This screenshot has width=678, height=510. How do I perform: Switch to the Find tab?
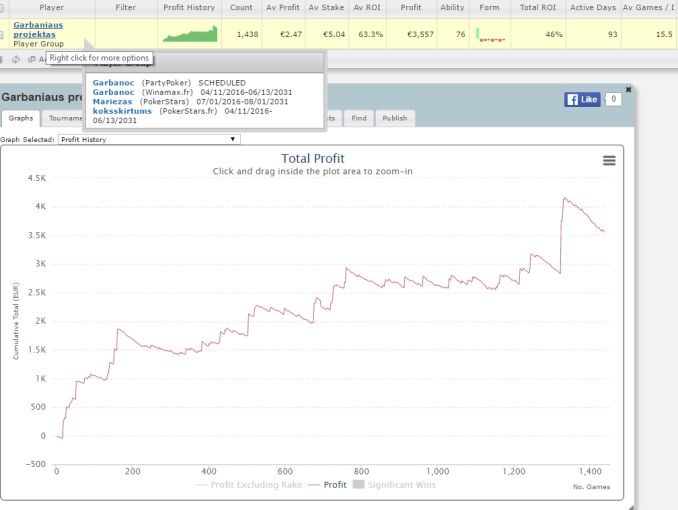click(x=358, y=118)
